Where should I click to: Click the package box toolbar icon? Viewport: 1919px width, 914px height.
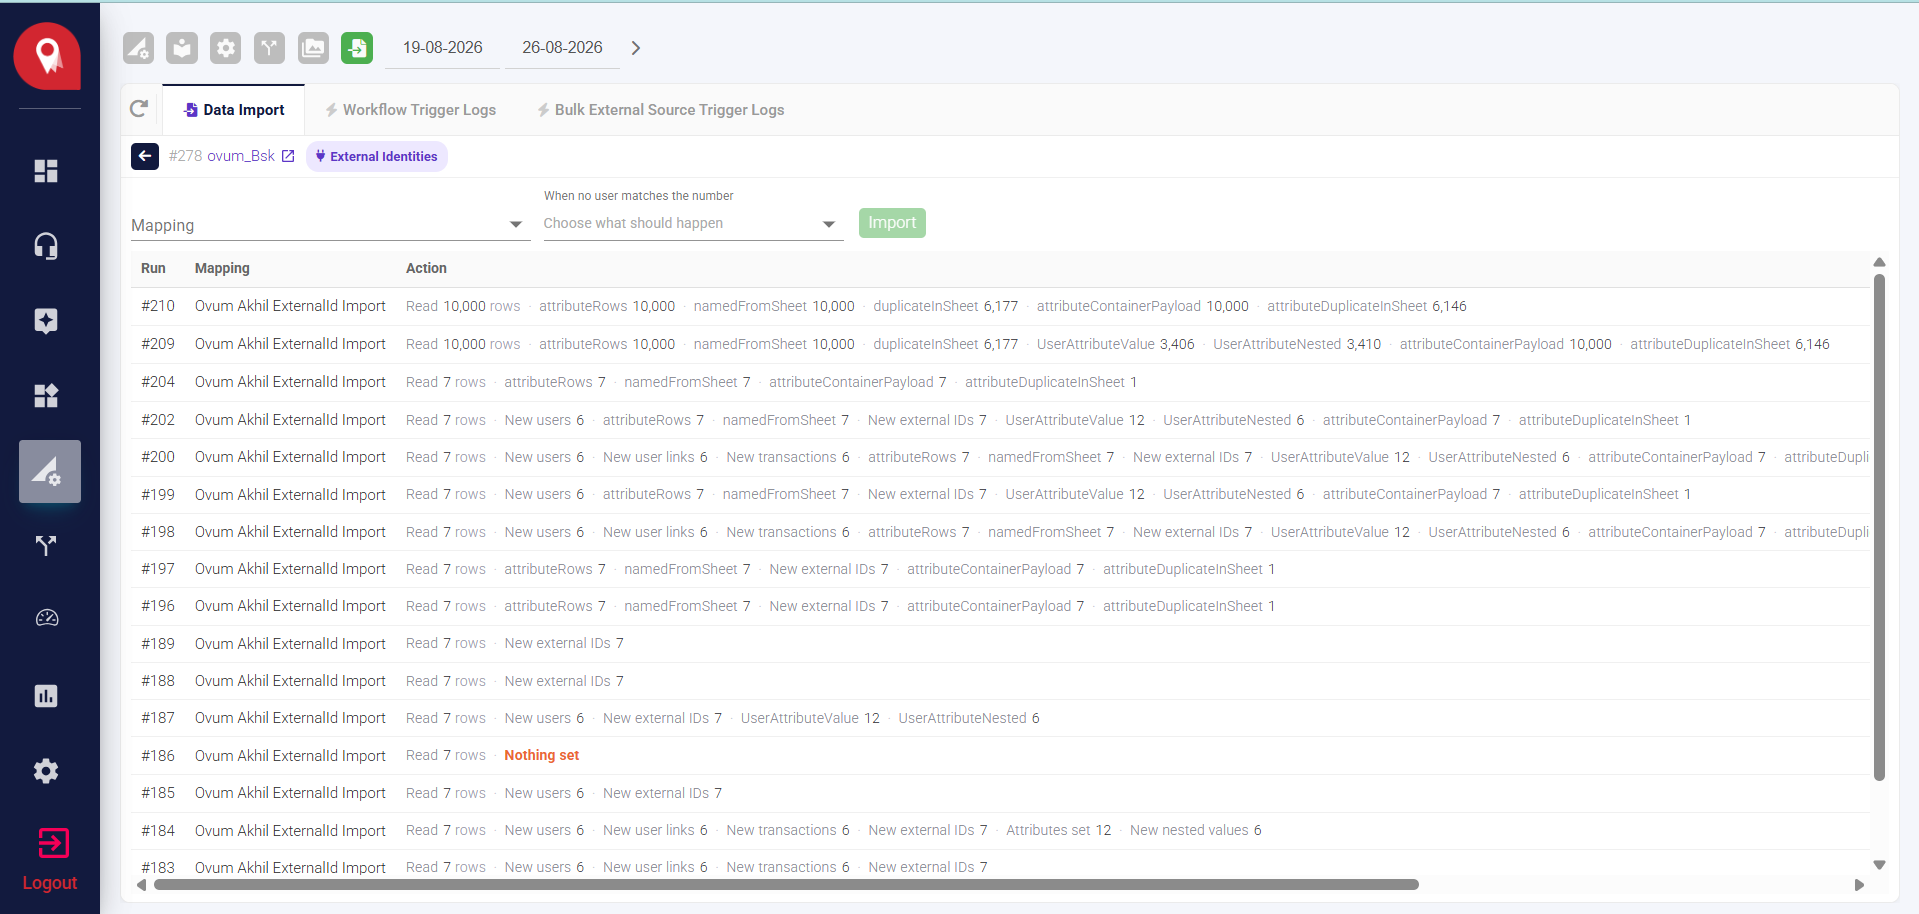click(182, 48)
